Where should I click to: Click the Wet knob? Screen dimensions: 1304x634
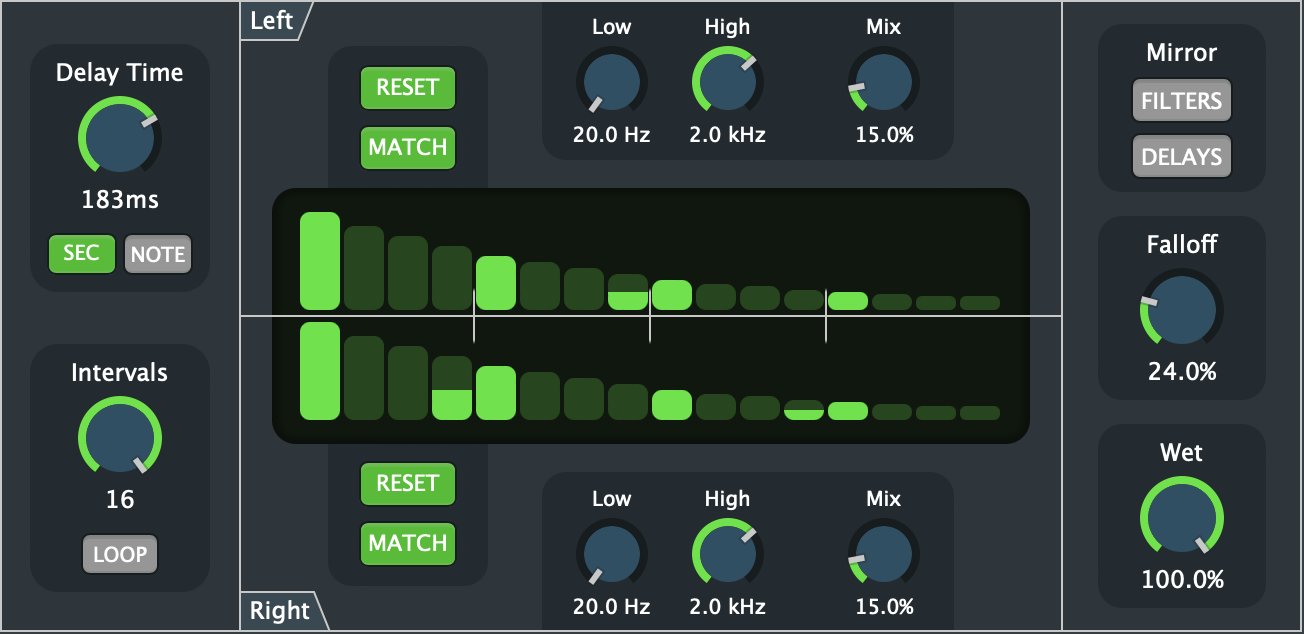[1182, 518]
